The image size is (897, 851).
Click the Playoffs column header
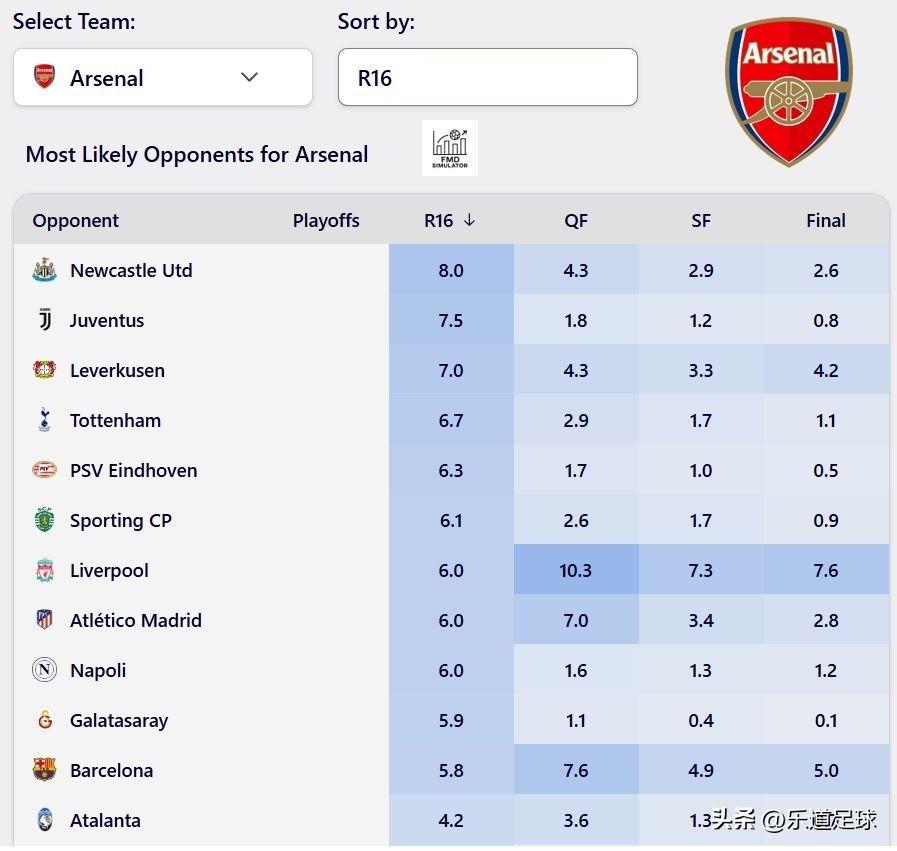click(326, 221)
